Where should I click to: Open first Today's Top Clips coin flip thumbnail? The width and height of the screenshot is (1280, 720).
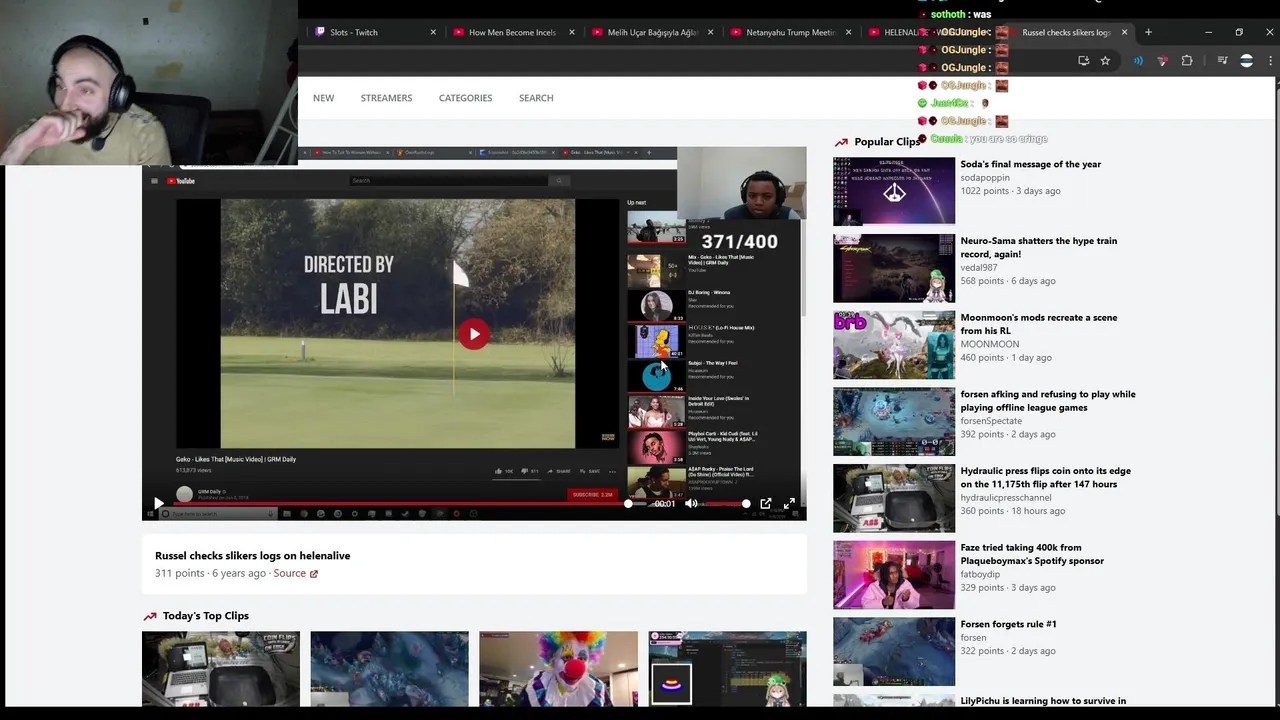[x=220, y=668]
